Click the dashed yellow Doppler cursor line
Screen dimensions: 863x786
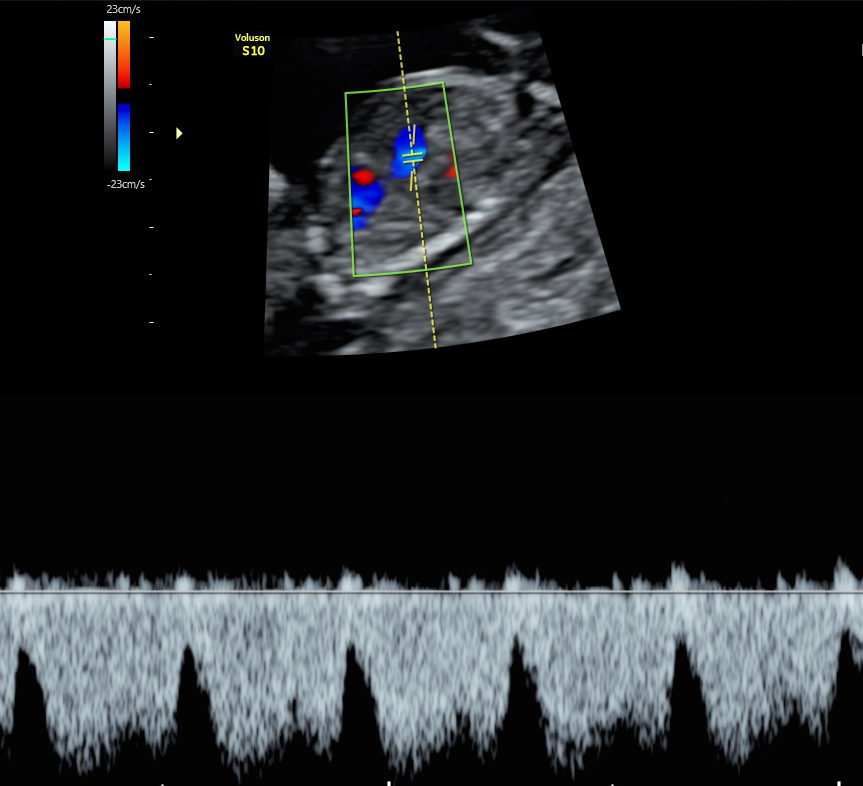point(417,189)
